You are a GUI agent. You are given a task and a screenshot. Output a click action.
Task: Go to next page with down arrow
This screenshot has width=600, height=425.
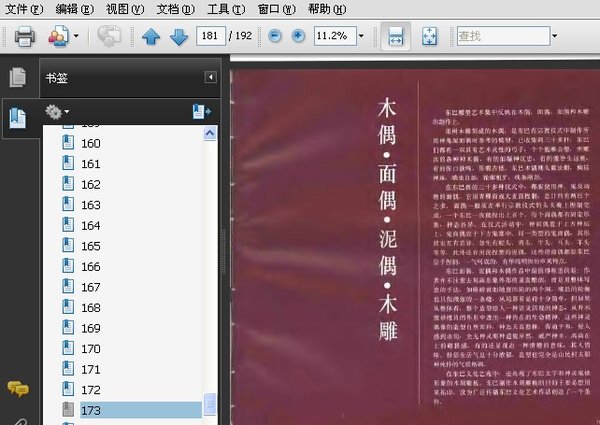coord(179,37)
